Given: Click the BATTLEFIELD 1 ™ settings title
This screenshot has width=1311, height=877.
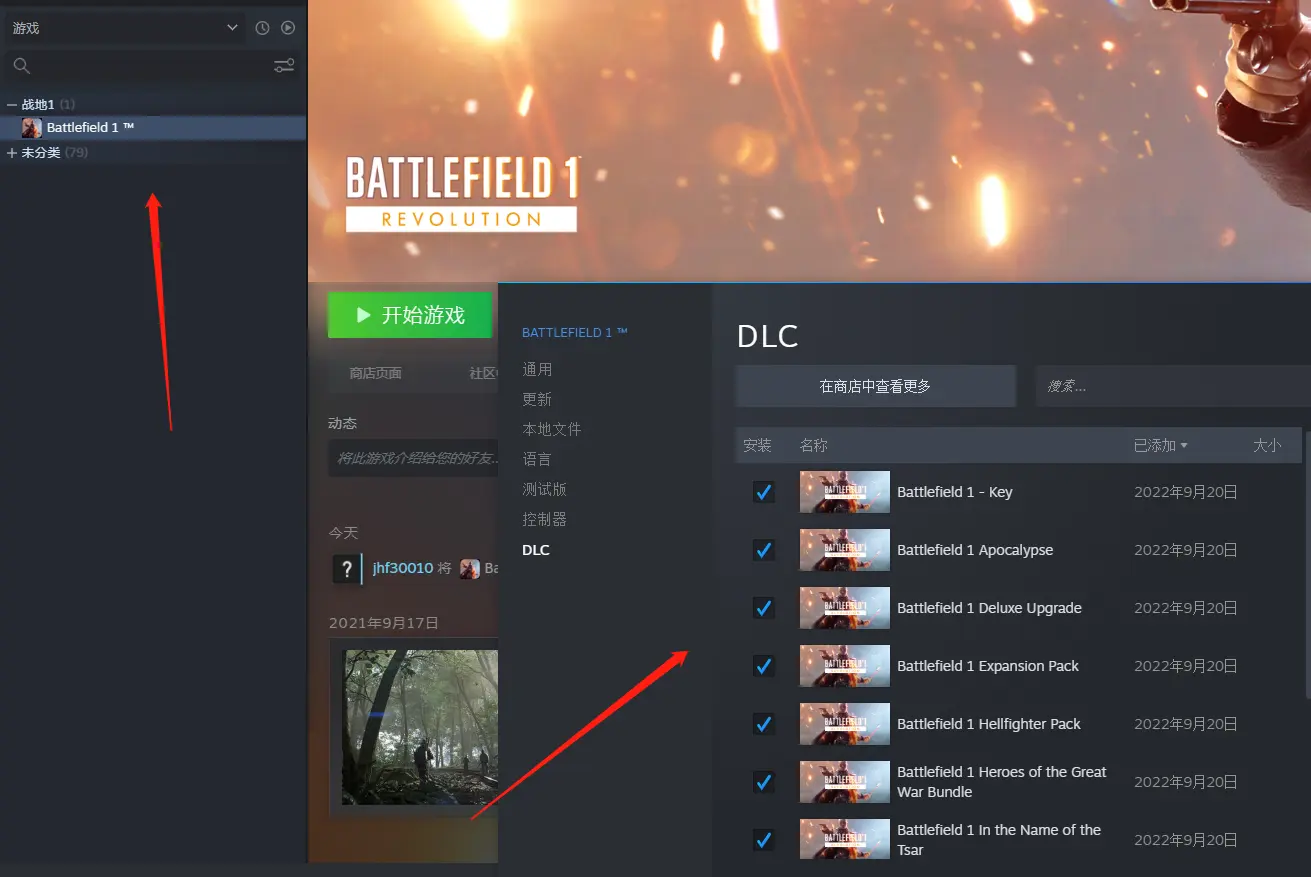Looking at the screenshot, I should (x=575, y=333).
